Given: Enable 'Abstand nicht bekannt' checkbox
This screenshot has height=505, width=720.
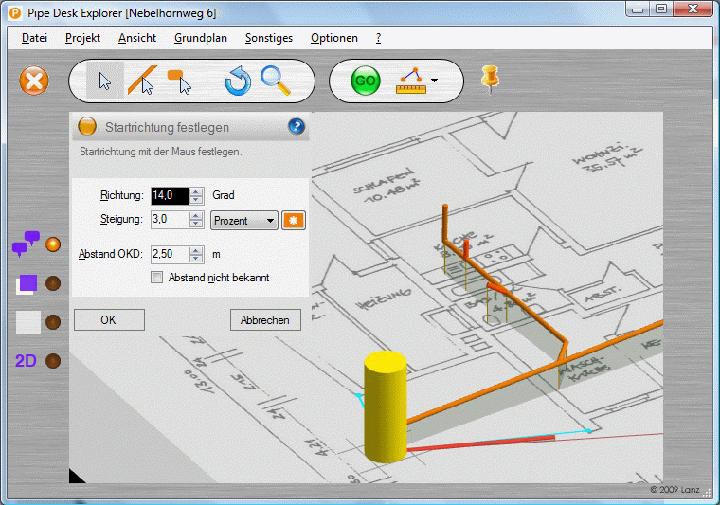Looking at the screenshot, I should tap(156, 277).
